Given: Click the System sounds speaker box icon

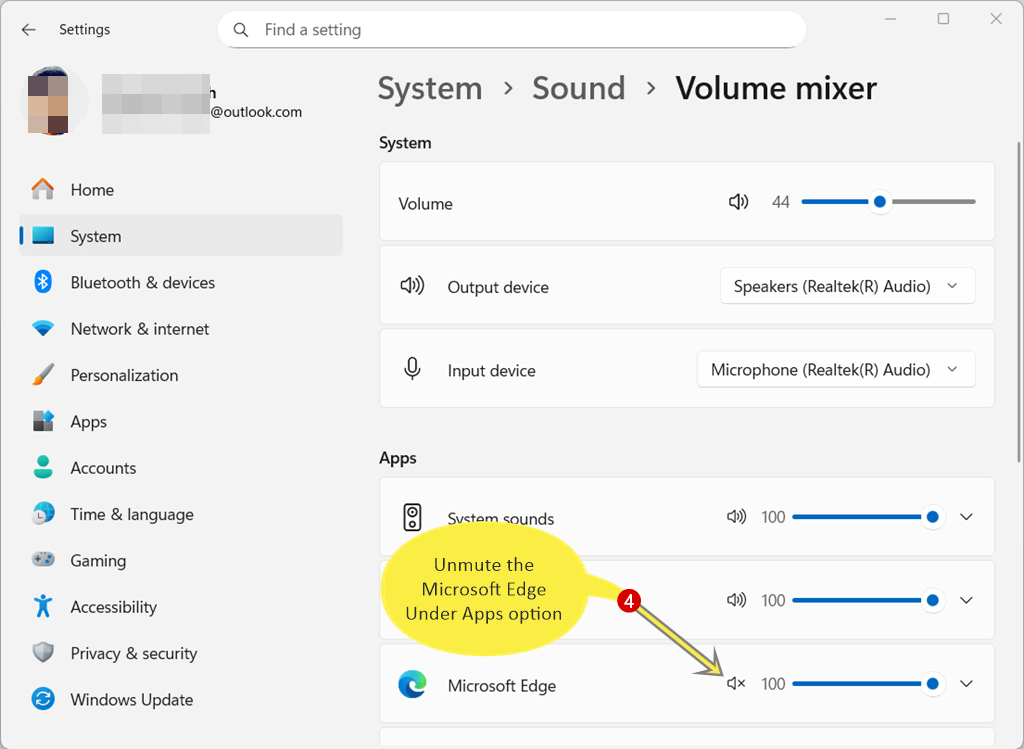Looking at the screenshot, I should [412, 517].
